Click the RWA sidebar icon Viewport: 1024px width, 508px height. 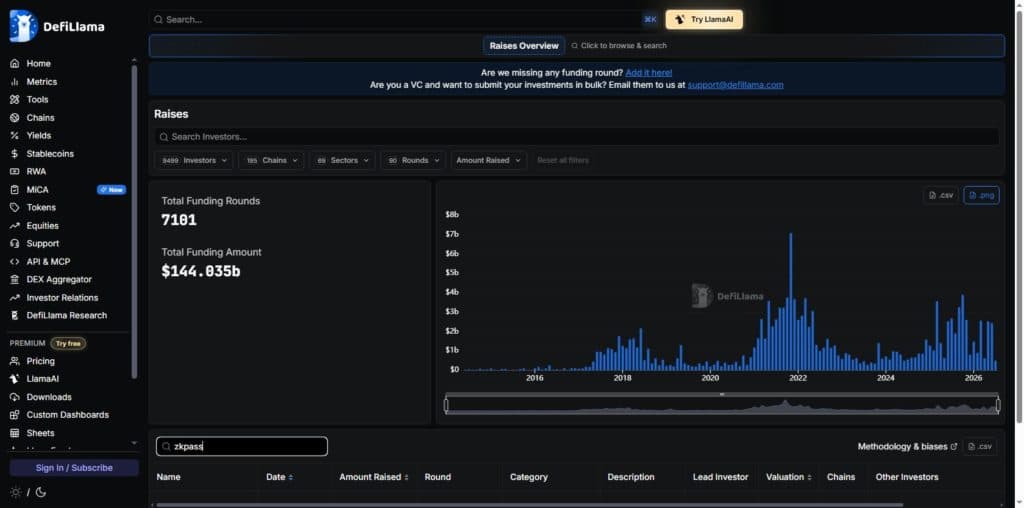(14, 171)
